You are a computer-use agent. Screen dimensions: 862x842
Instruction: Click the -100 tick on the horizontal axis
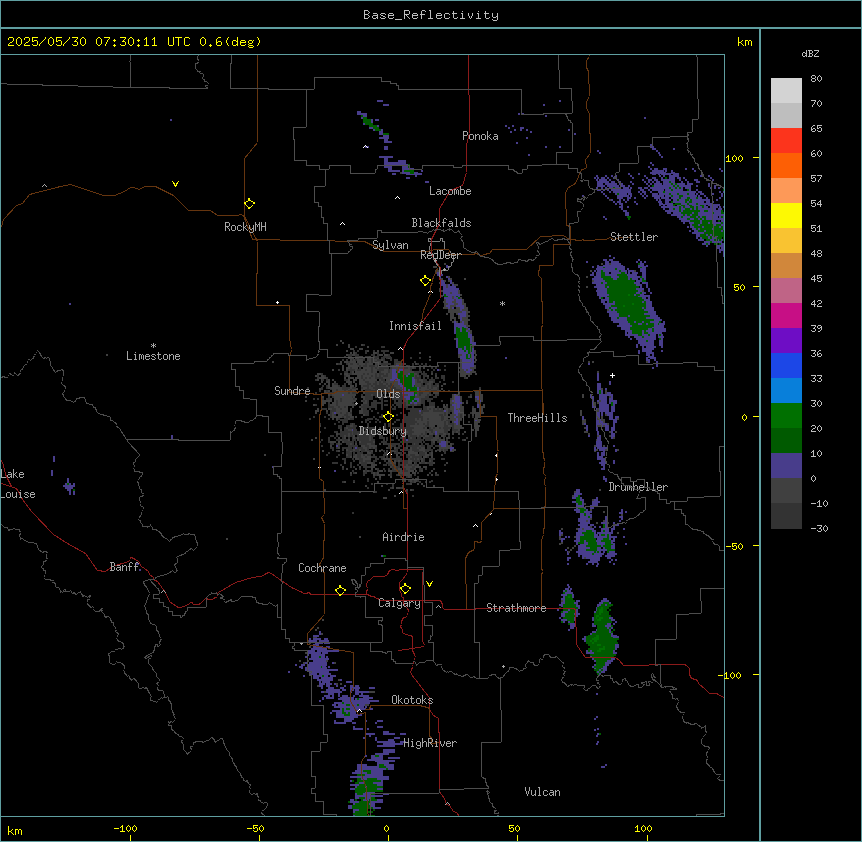click(125, 828)
